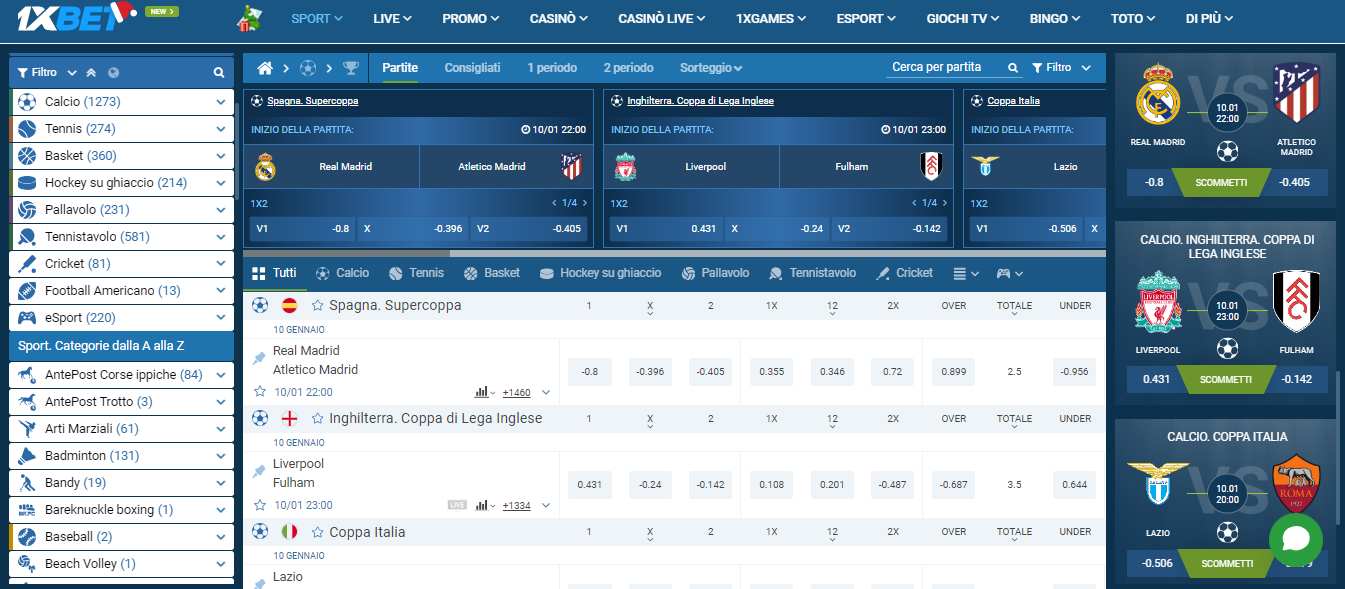Image resolution: width=1345 pixels, height=589 pixels.
Task: Pin the Real Madrid vs Atletico Madrid match
Action: tap(259, 358)
